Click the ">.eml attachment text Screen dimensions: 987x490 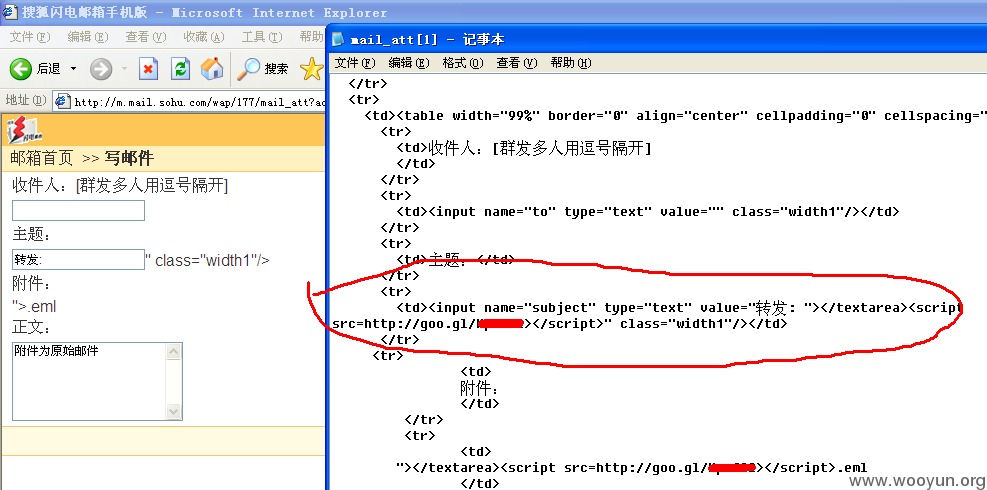pos(35,307)
